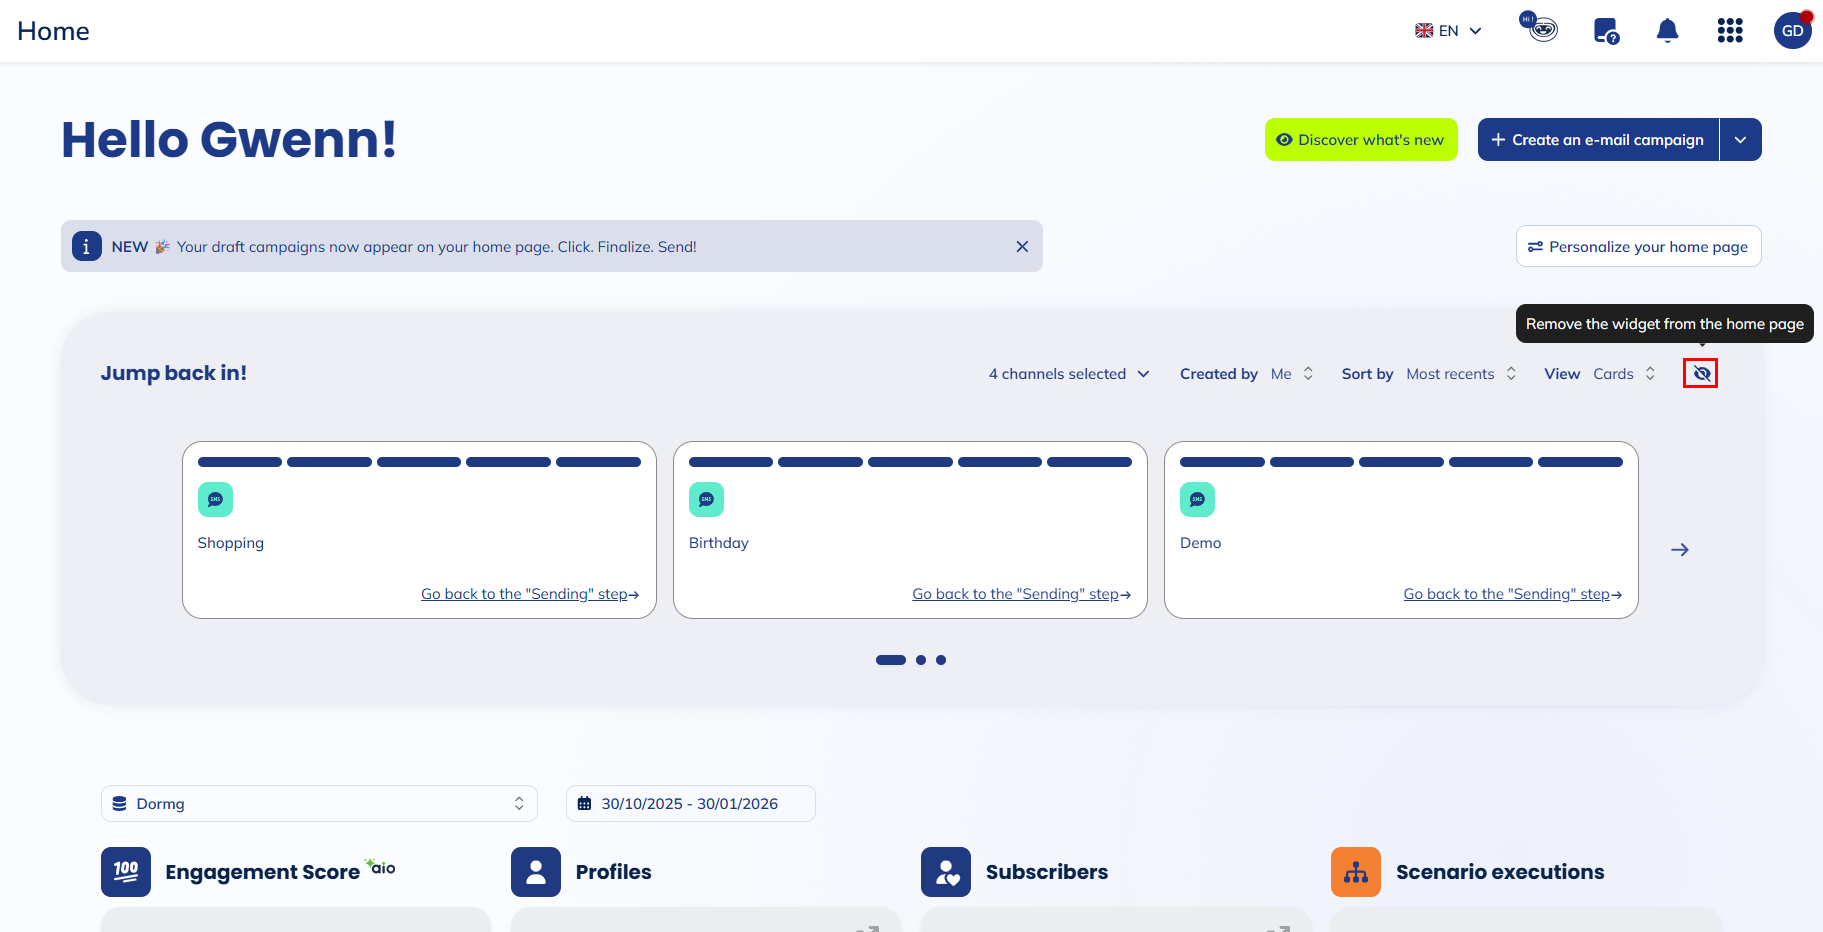Open Birthday's Go back to Sending link
The height and width of the screenshot is (932, 1823).
[1021, 594]
